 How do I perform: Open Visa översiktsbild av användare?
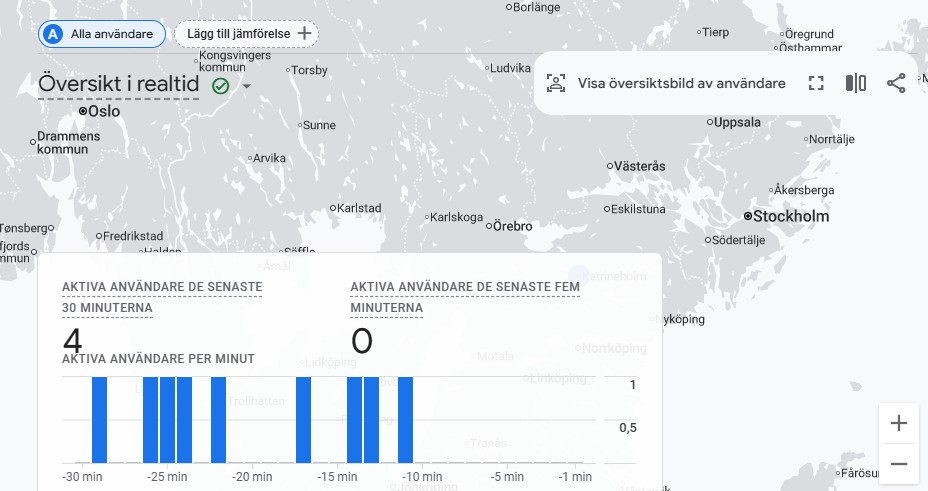click(681, 83)
